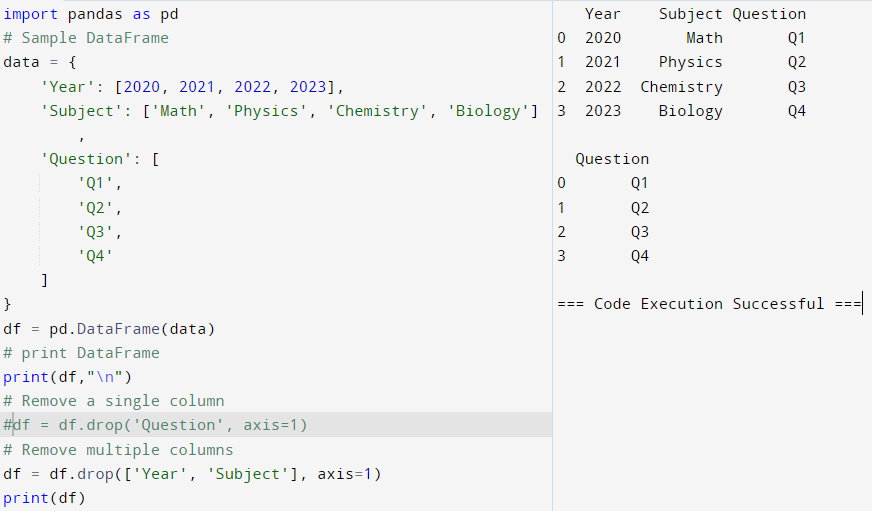Click the final print(df) line

coord(44,498)
